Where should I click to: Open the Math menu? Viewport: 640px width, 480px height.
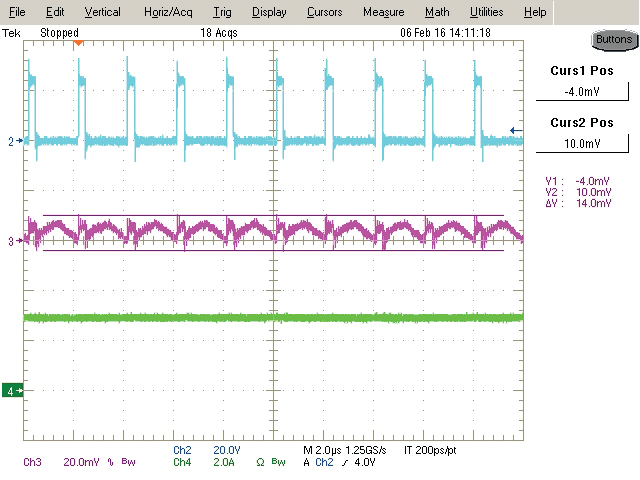(x=436, y=12)
